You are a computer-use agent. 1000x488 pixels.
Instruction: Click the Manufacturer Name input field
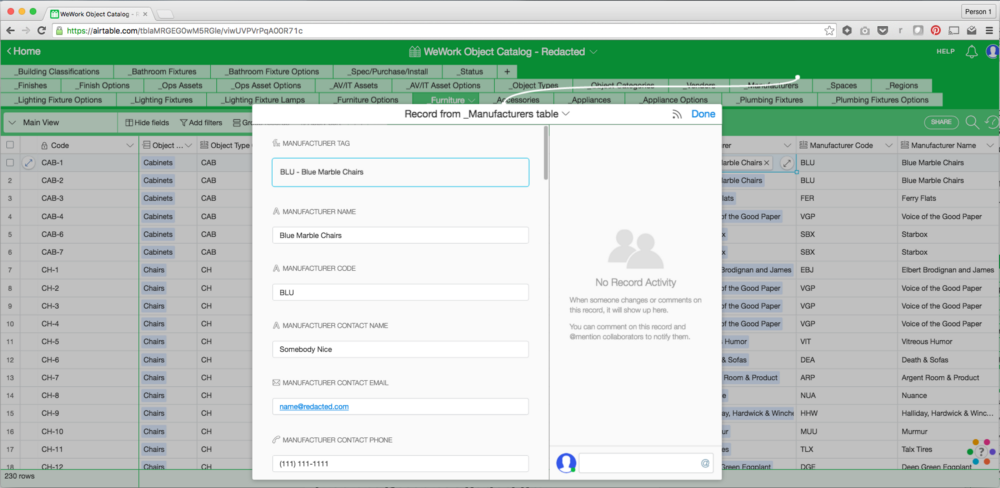(400, 235)
